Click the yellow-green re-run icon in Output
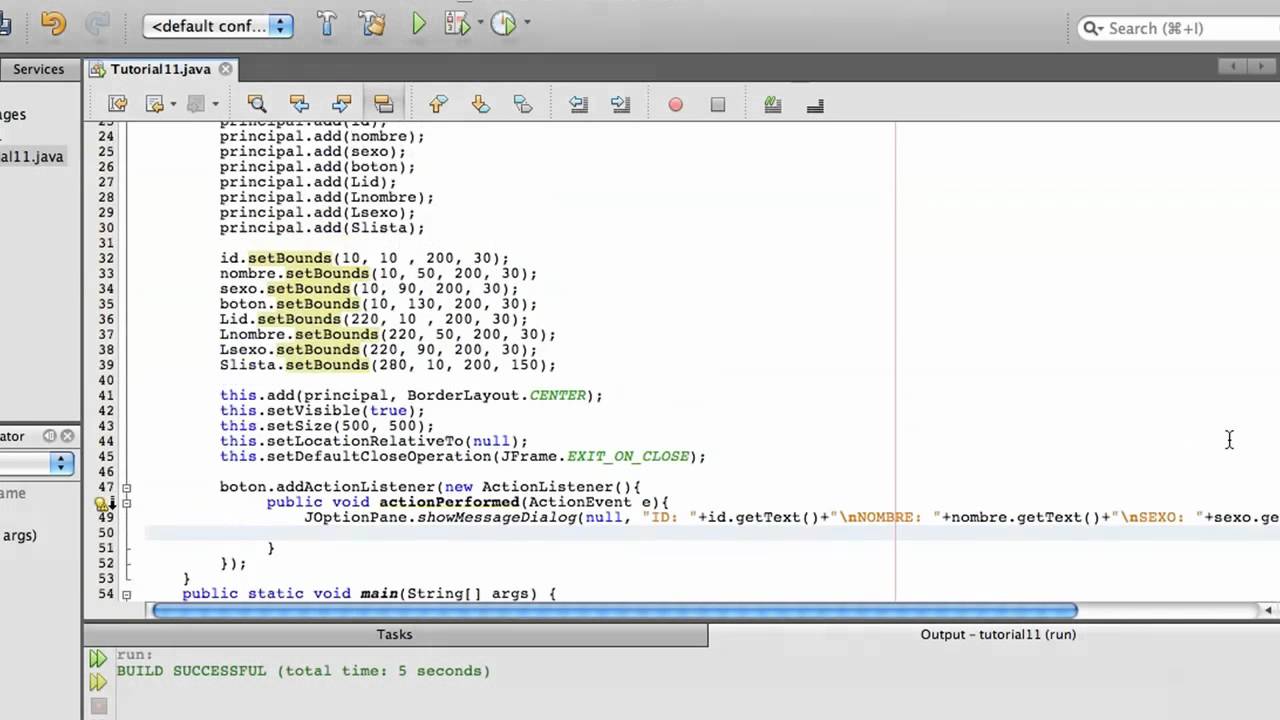This screenshot has width=1280, height=720. [98, 682]
